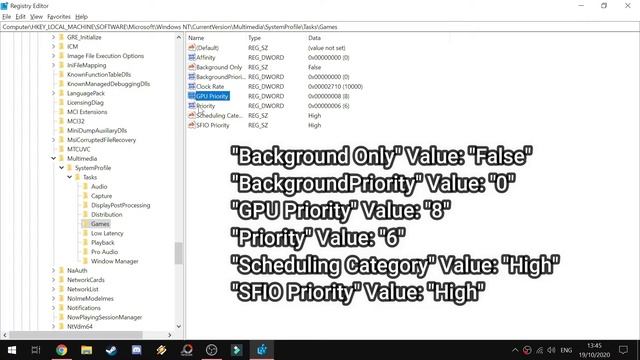Click the Scheduling Category string icon
Image resolution: width=640 pixels, height=360 pixels.
pyautogui.click(x=191, y=115)
